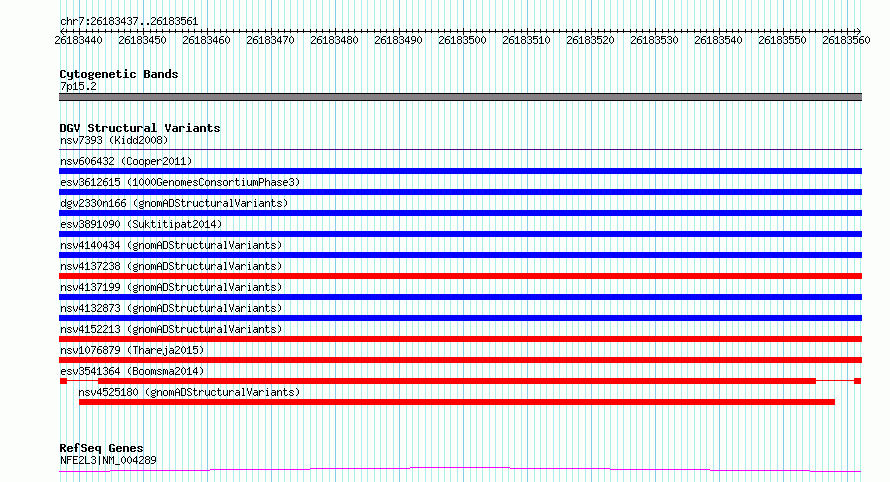Click the RefSeq Genes track heading
This screenshot has height=482, width=890.
coord(101,448)
